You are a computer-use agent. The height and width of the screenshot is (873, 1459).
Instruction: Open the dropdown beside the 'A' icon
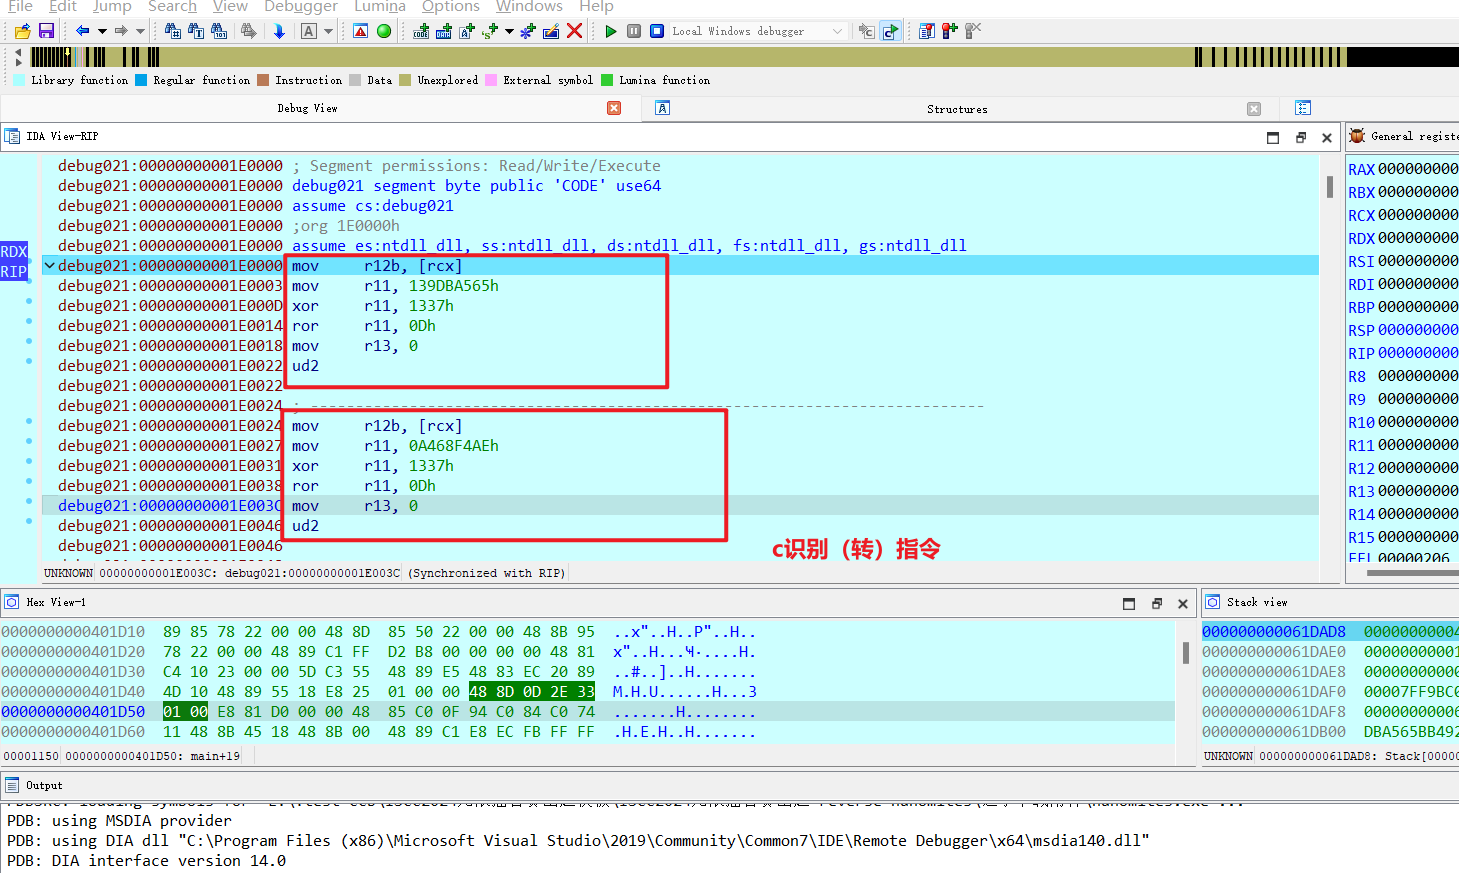[328, 31]
